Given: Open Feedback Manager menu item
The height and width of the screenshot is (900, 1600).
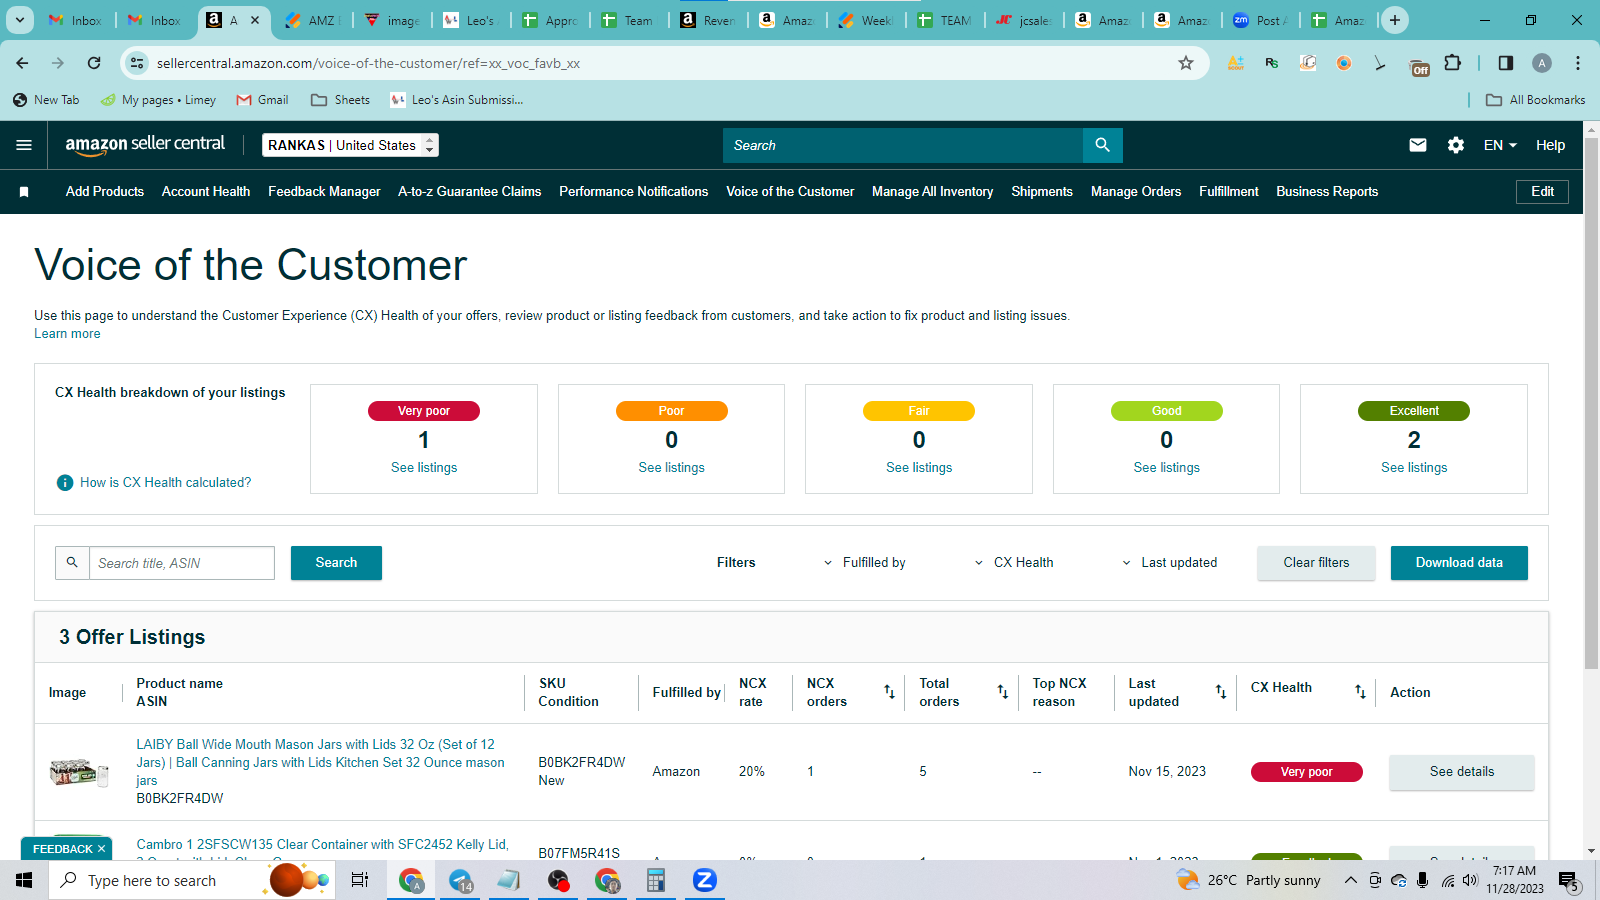Looking at the screenshot, I should point(324,192).
